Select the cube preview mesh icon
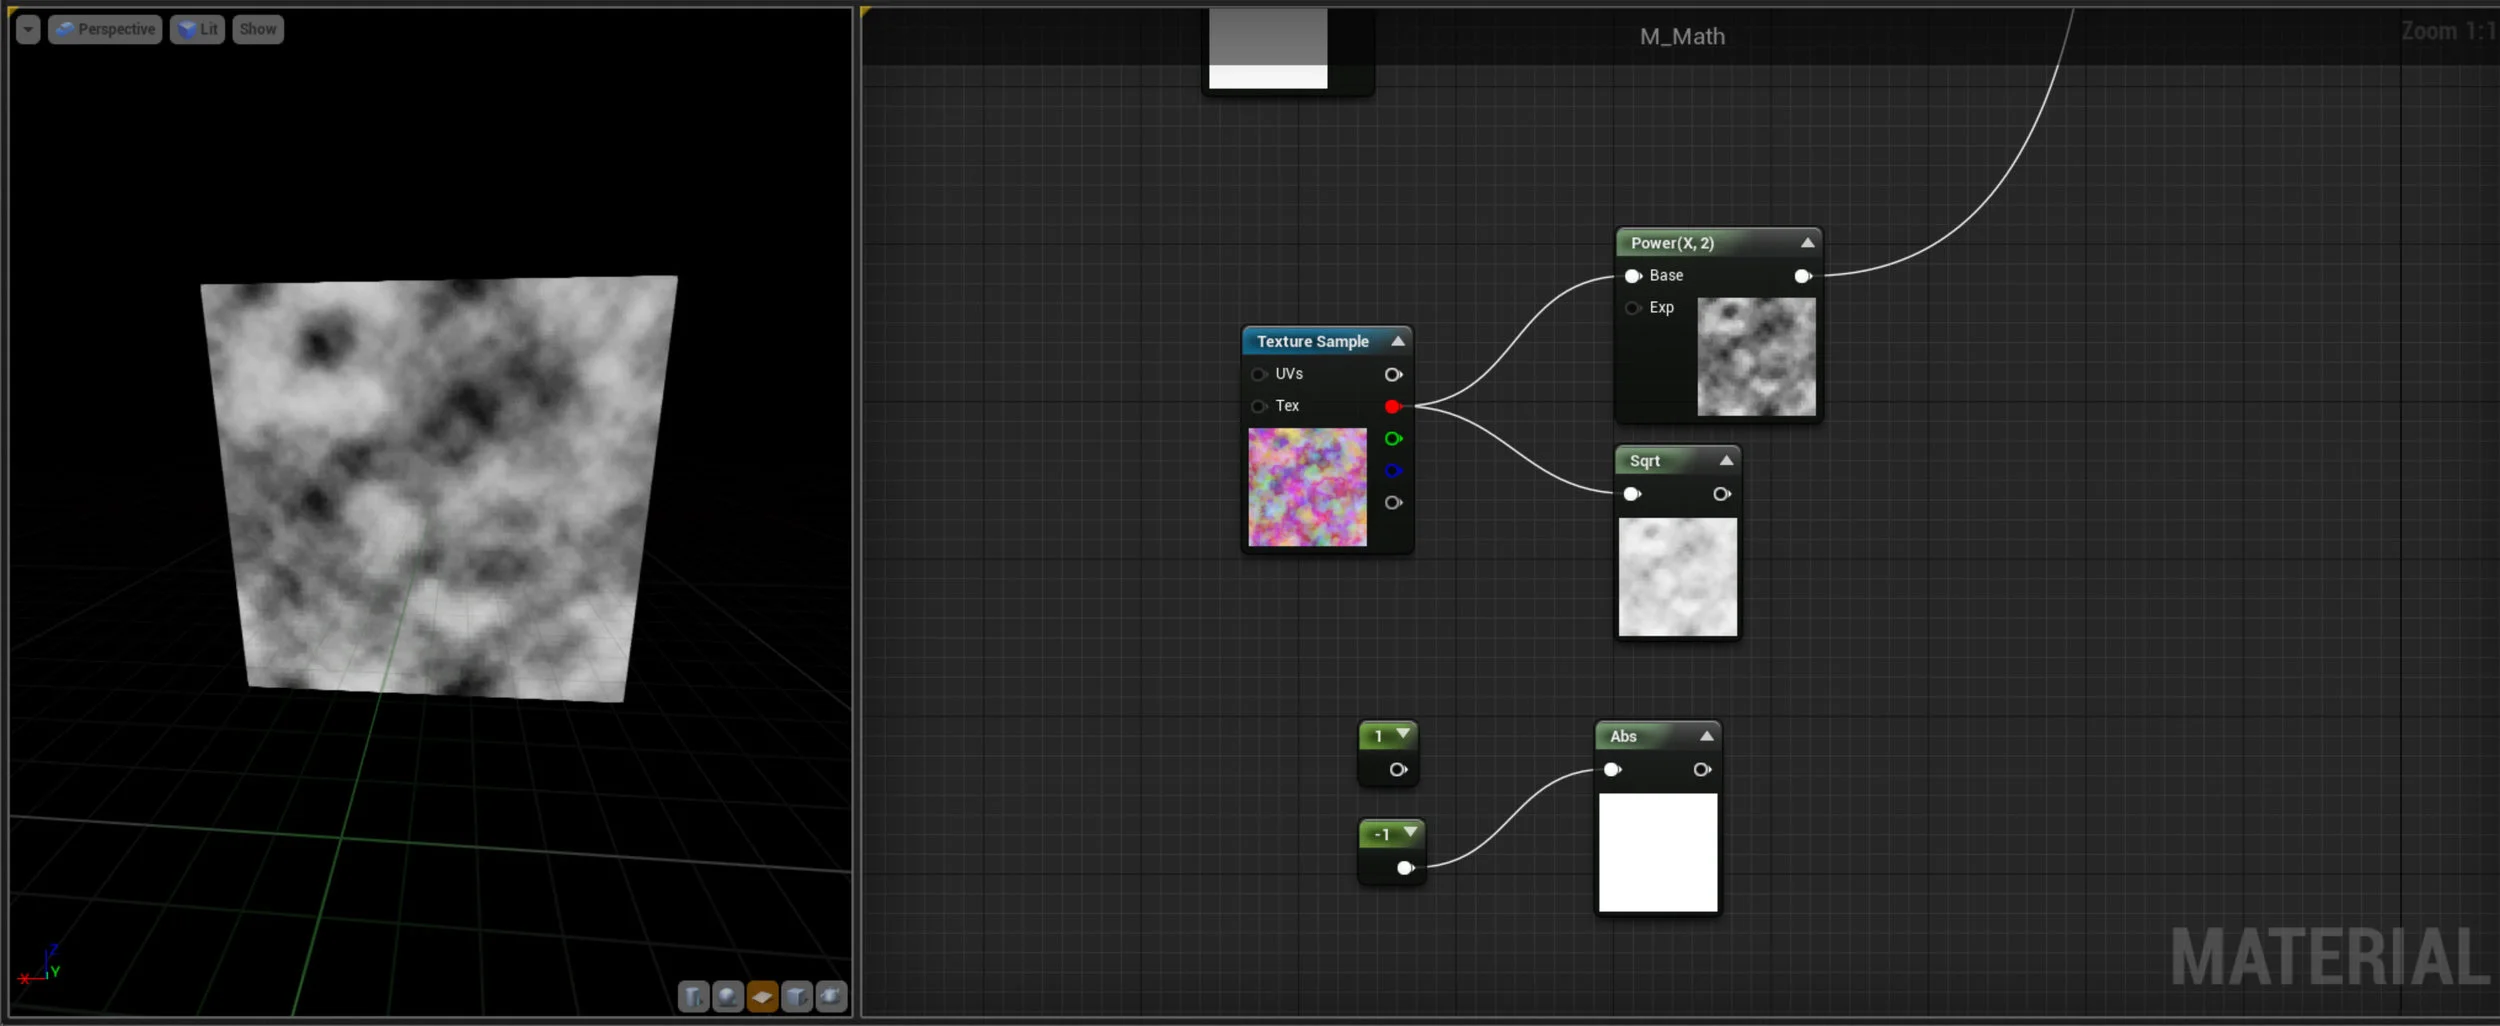The height and width of the screenshot is (1026, 2500). pos(797,996)
